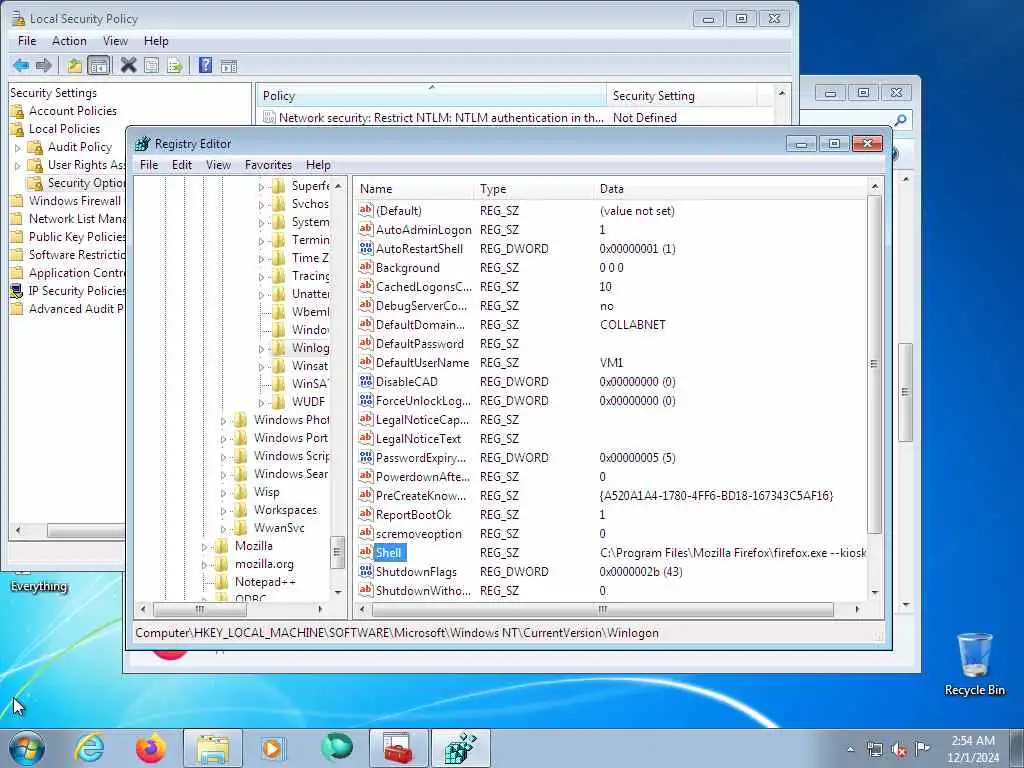The height and width of the screenshot is (768, 1024).
Task: Open the Local Security Policy Action menu
Action: click(x=69, y=41)
